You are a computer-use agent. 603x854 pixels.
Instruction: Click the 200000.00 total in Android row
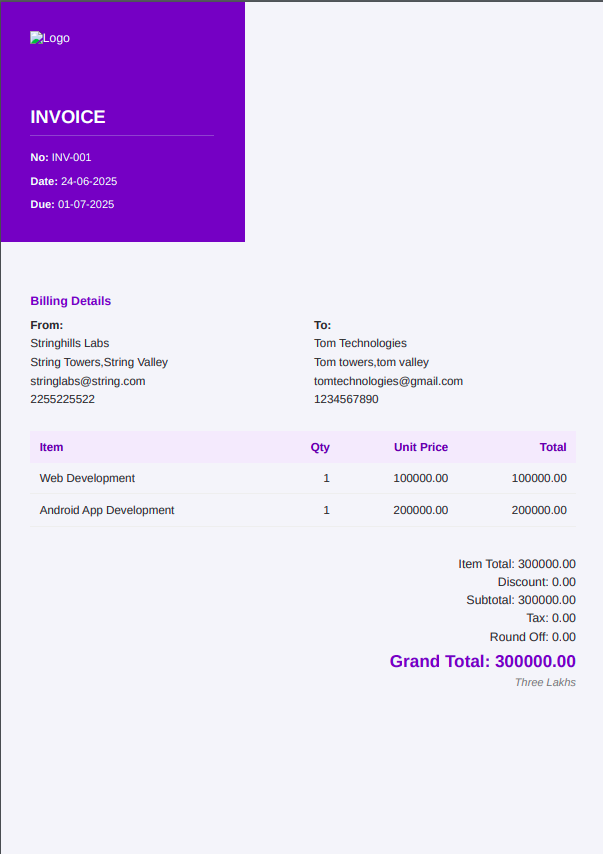tap(539, 510)
